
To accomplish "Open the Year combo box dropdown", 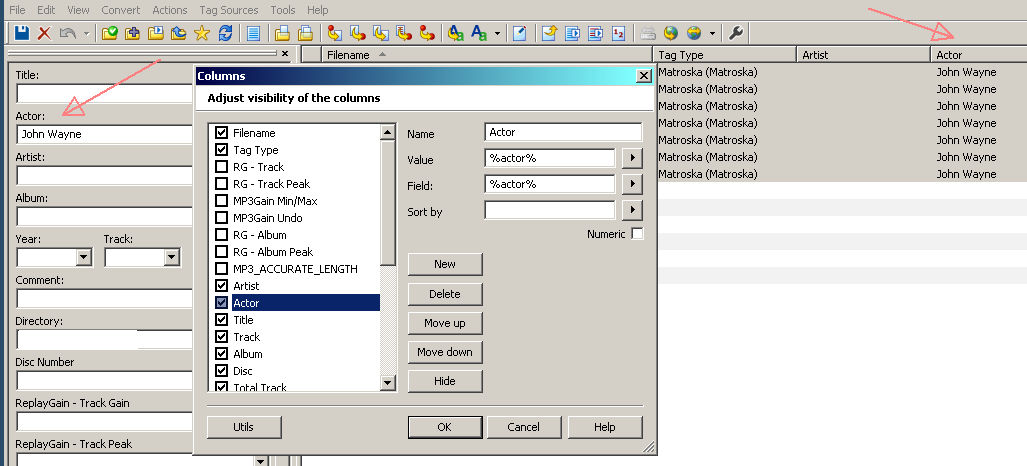I will (x=84, y=258).
